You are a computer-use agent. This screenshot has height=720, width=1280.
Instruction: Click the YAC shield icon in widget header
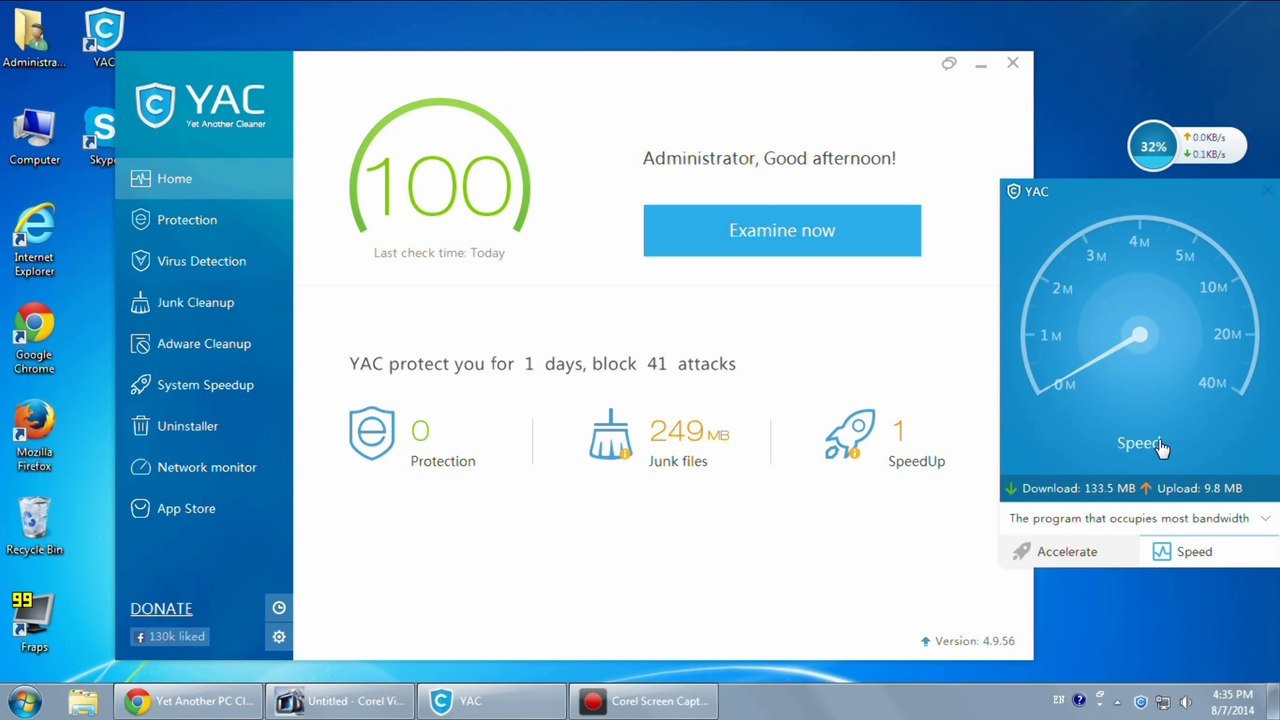(x=1014, y=191)
